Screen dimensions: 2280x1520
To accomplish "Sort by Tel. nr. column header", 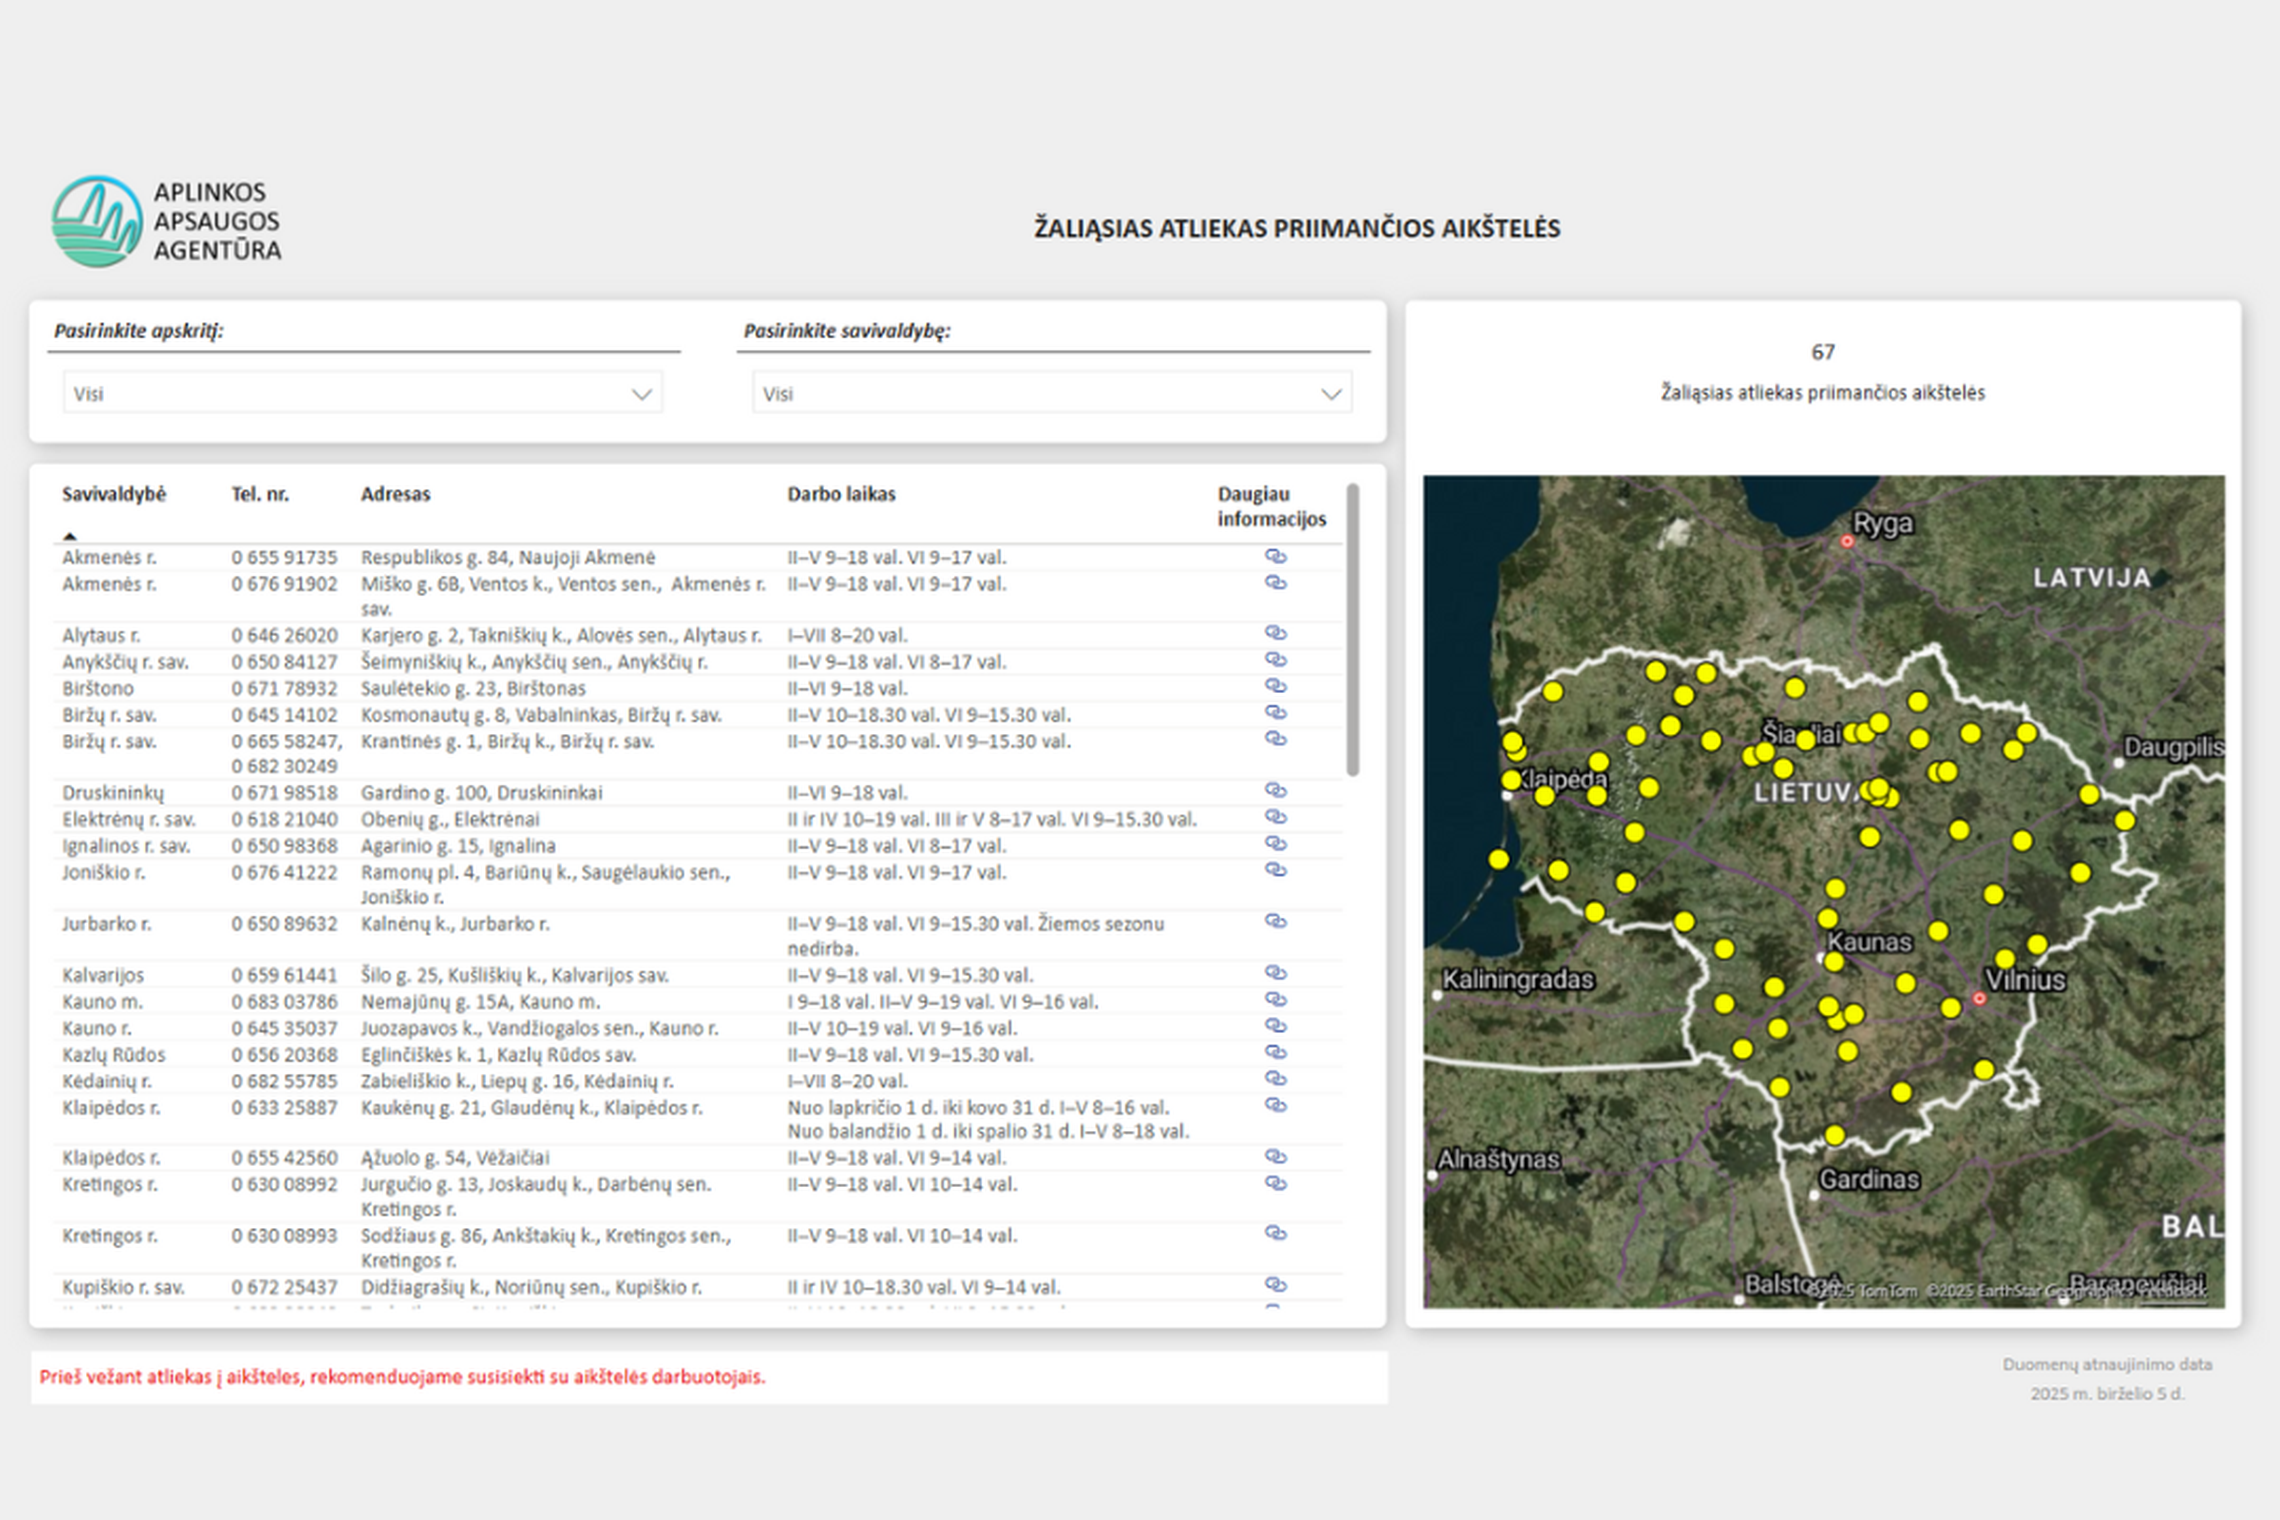I will click(x=260, y=494).
